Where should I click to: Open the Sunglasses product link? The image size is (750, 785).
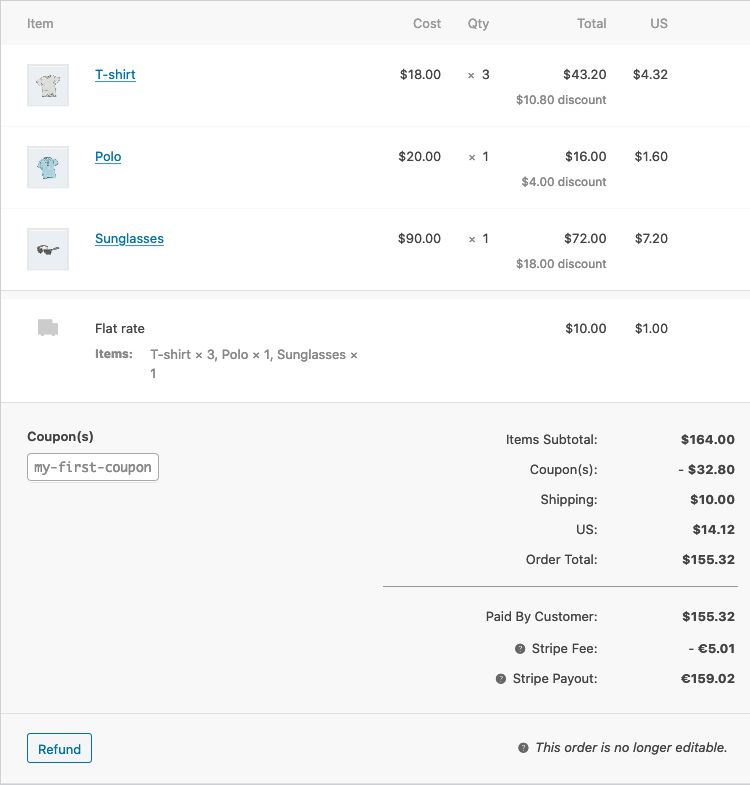pos(129,239)
